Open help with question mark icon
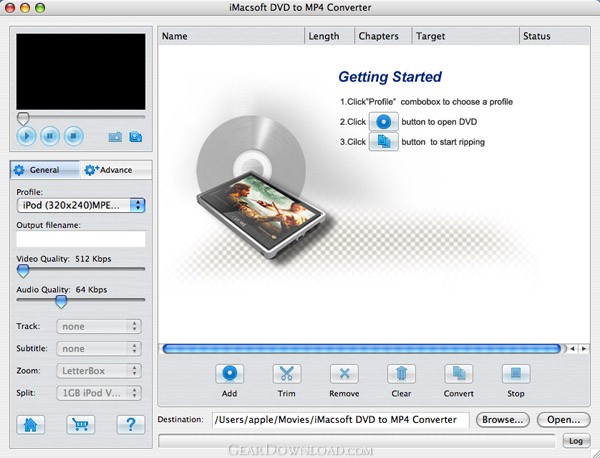 (x=131, y=424)
